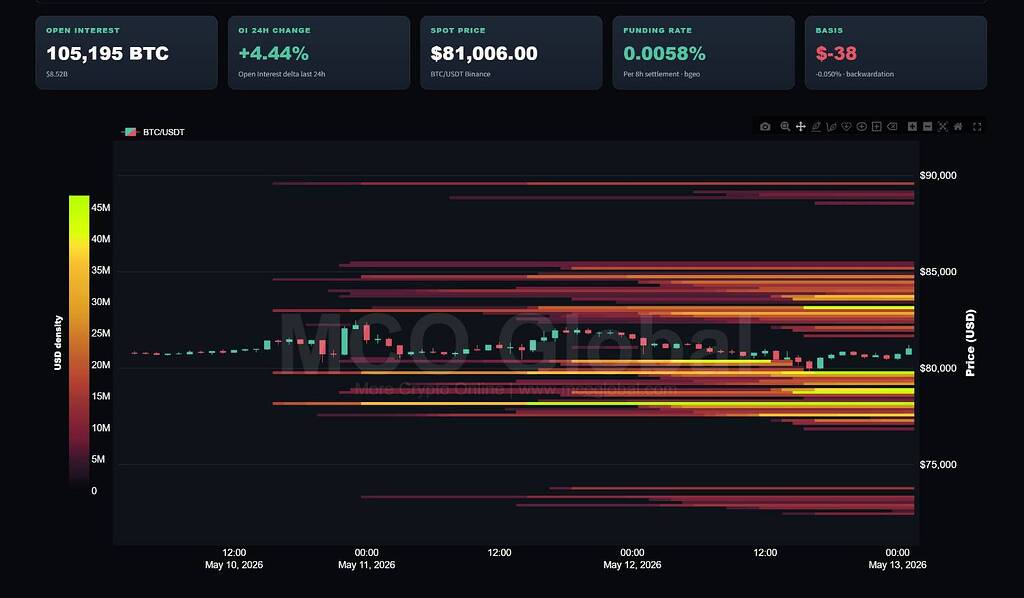Toggle BTC/USDT trace in the legend
The image size is (1024, 598).
(153, 132)
